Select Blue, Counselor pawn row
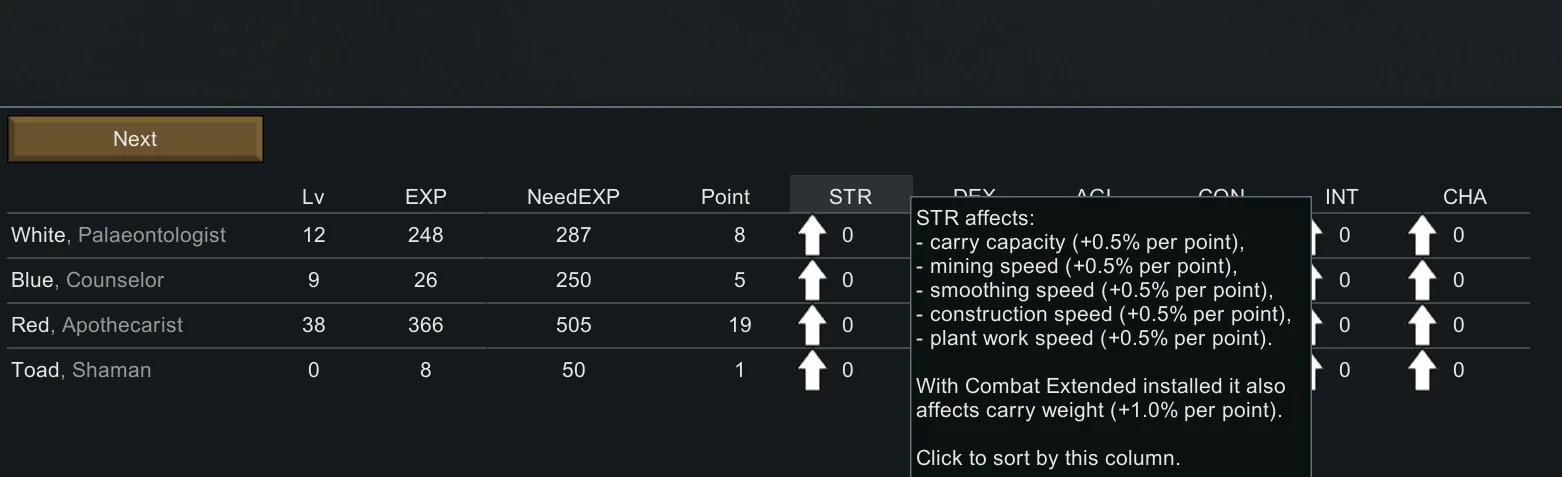Viewport: 1562px width, 477px height. (87, 281)
